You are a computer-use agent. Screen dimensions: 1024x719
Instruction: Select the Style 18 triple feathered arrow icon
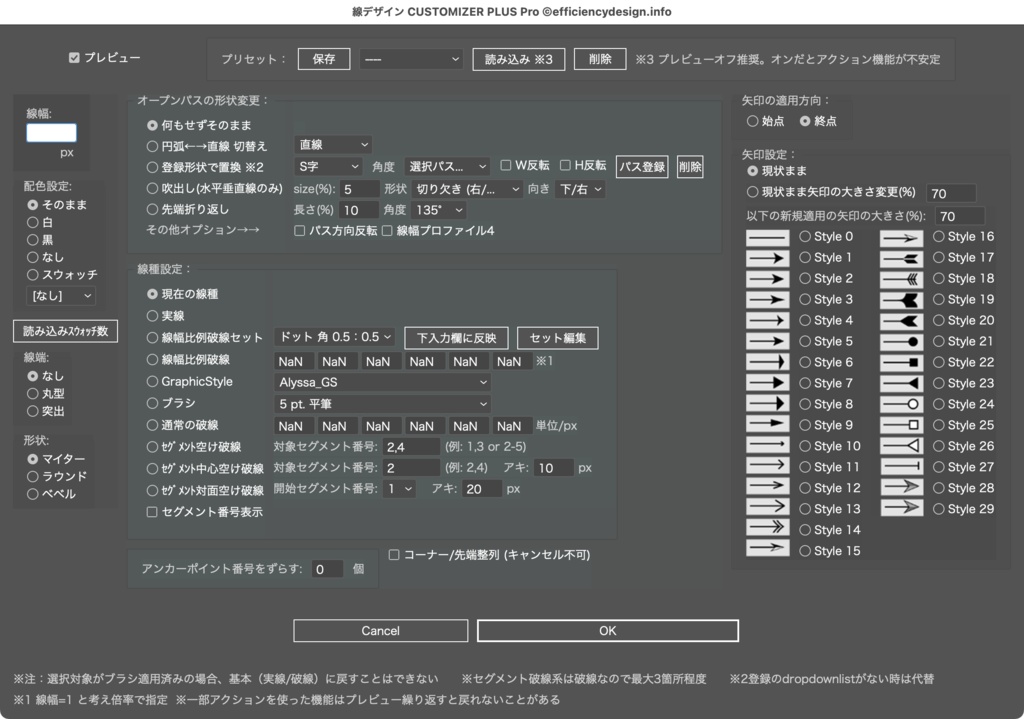coord(901,278)
